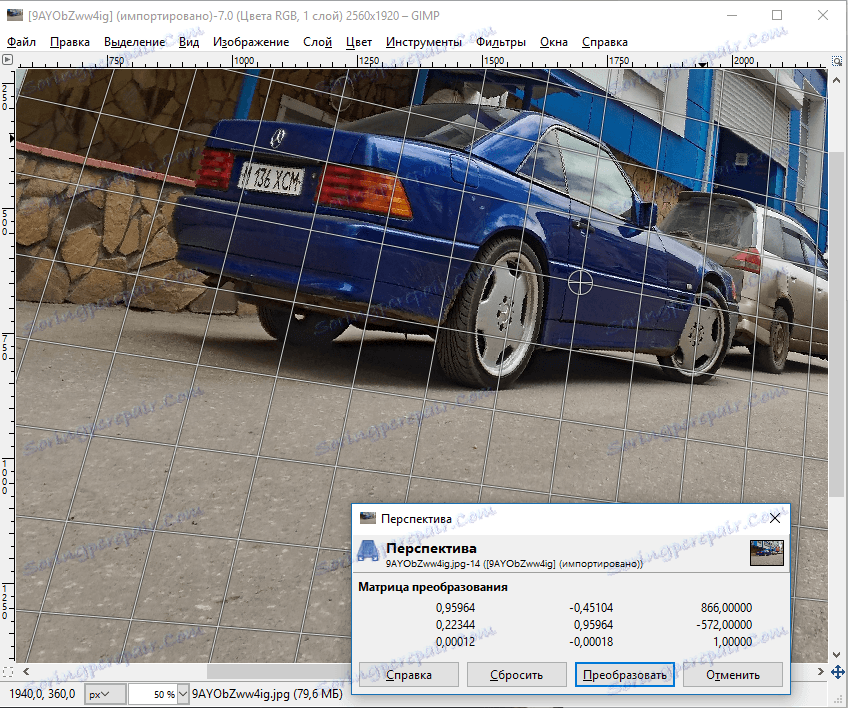Open the Изображение menu
This screenshot has width=848, height=708.
pos(251,42)
